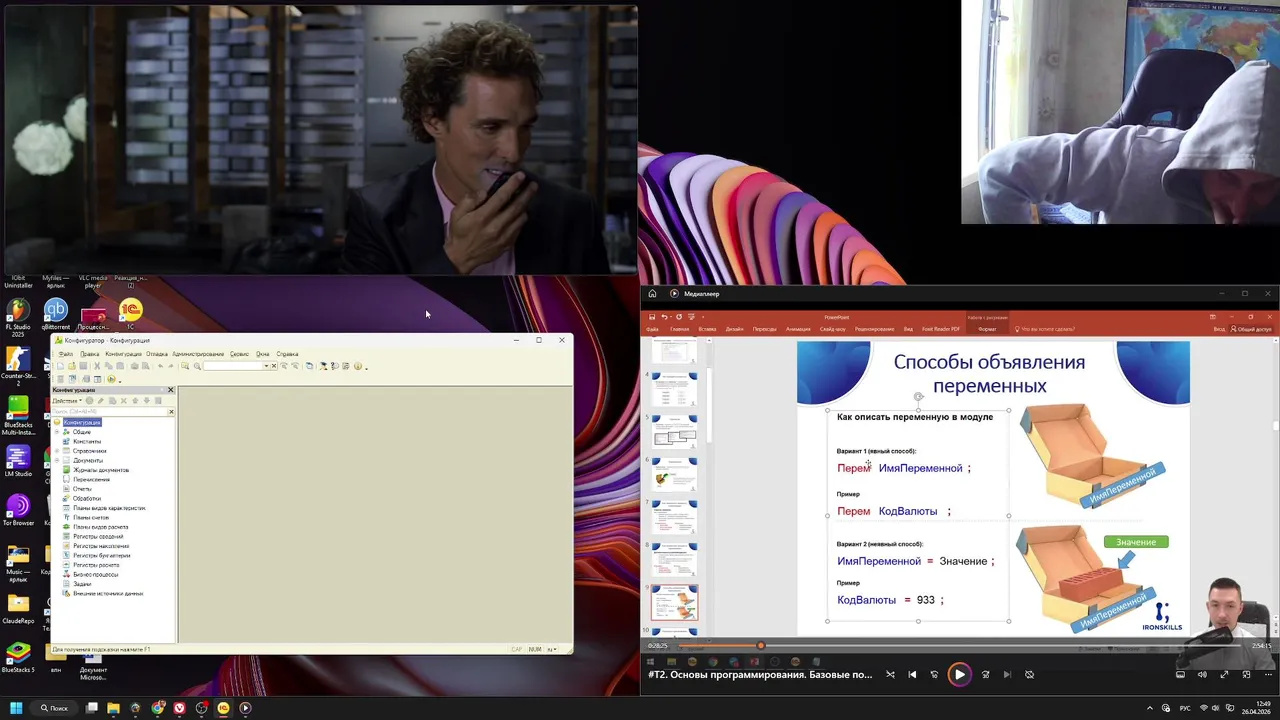
Task: Toggle shuffle in Медиаплеер
Action: click(890, 674)
